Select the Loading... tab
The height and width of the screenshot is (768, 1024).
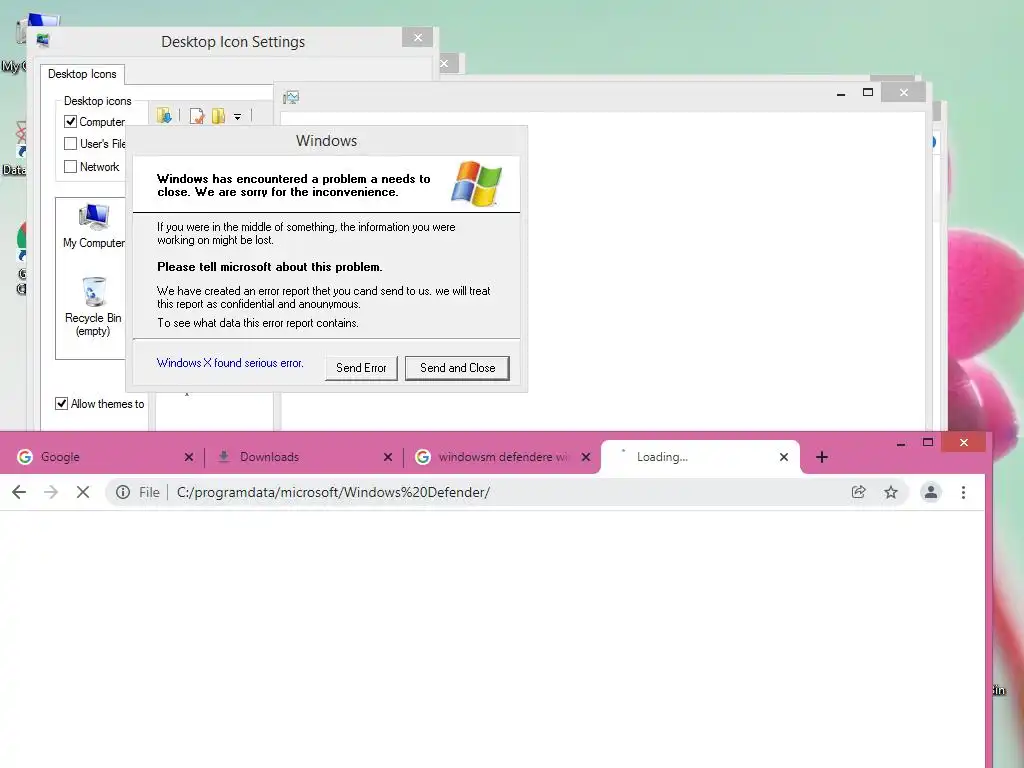(x=699, y=456)
